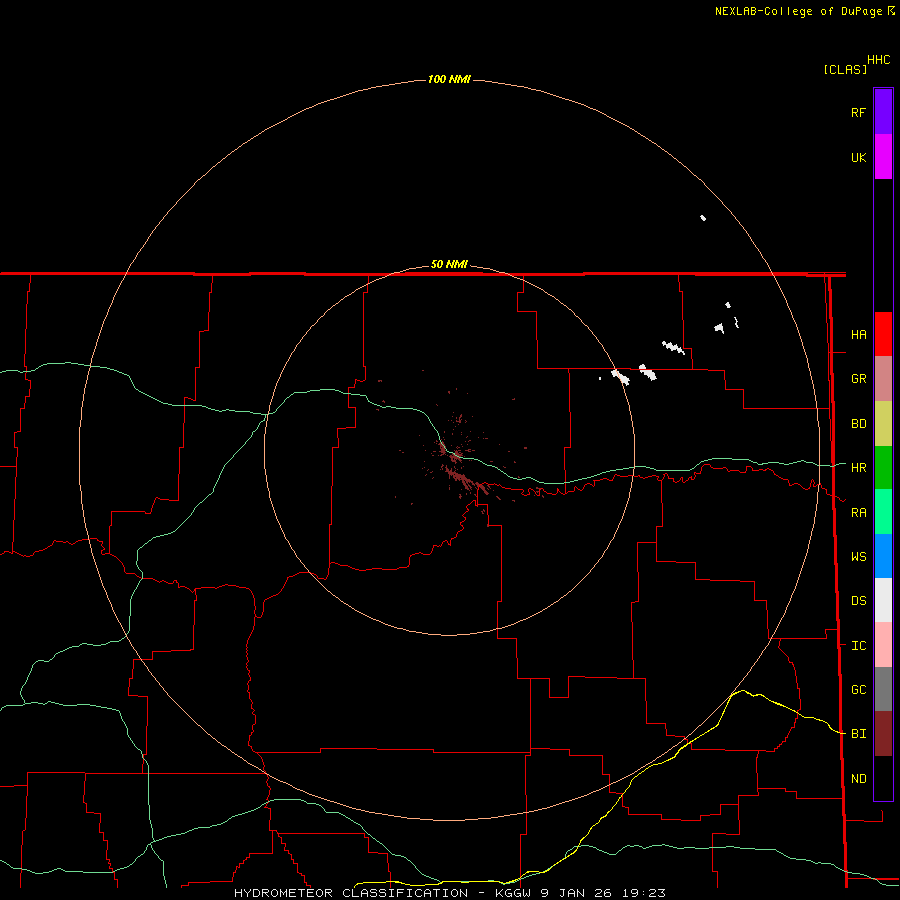900x900 pixels.
Task: Click the RA light green legend block
Action: pos(883,512)
